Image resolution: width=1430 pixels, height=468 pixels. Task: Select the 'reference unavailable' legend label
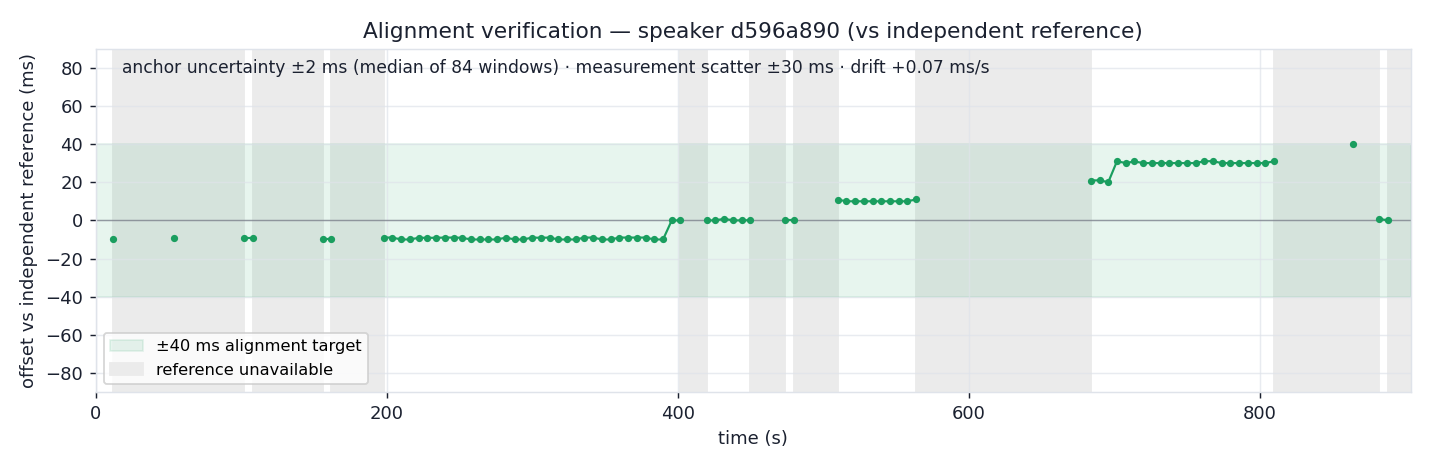[x=244, y=369]
